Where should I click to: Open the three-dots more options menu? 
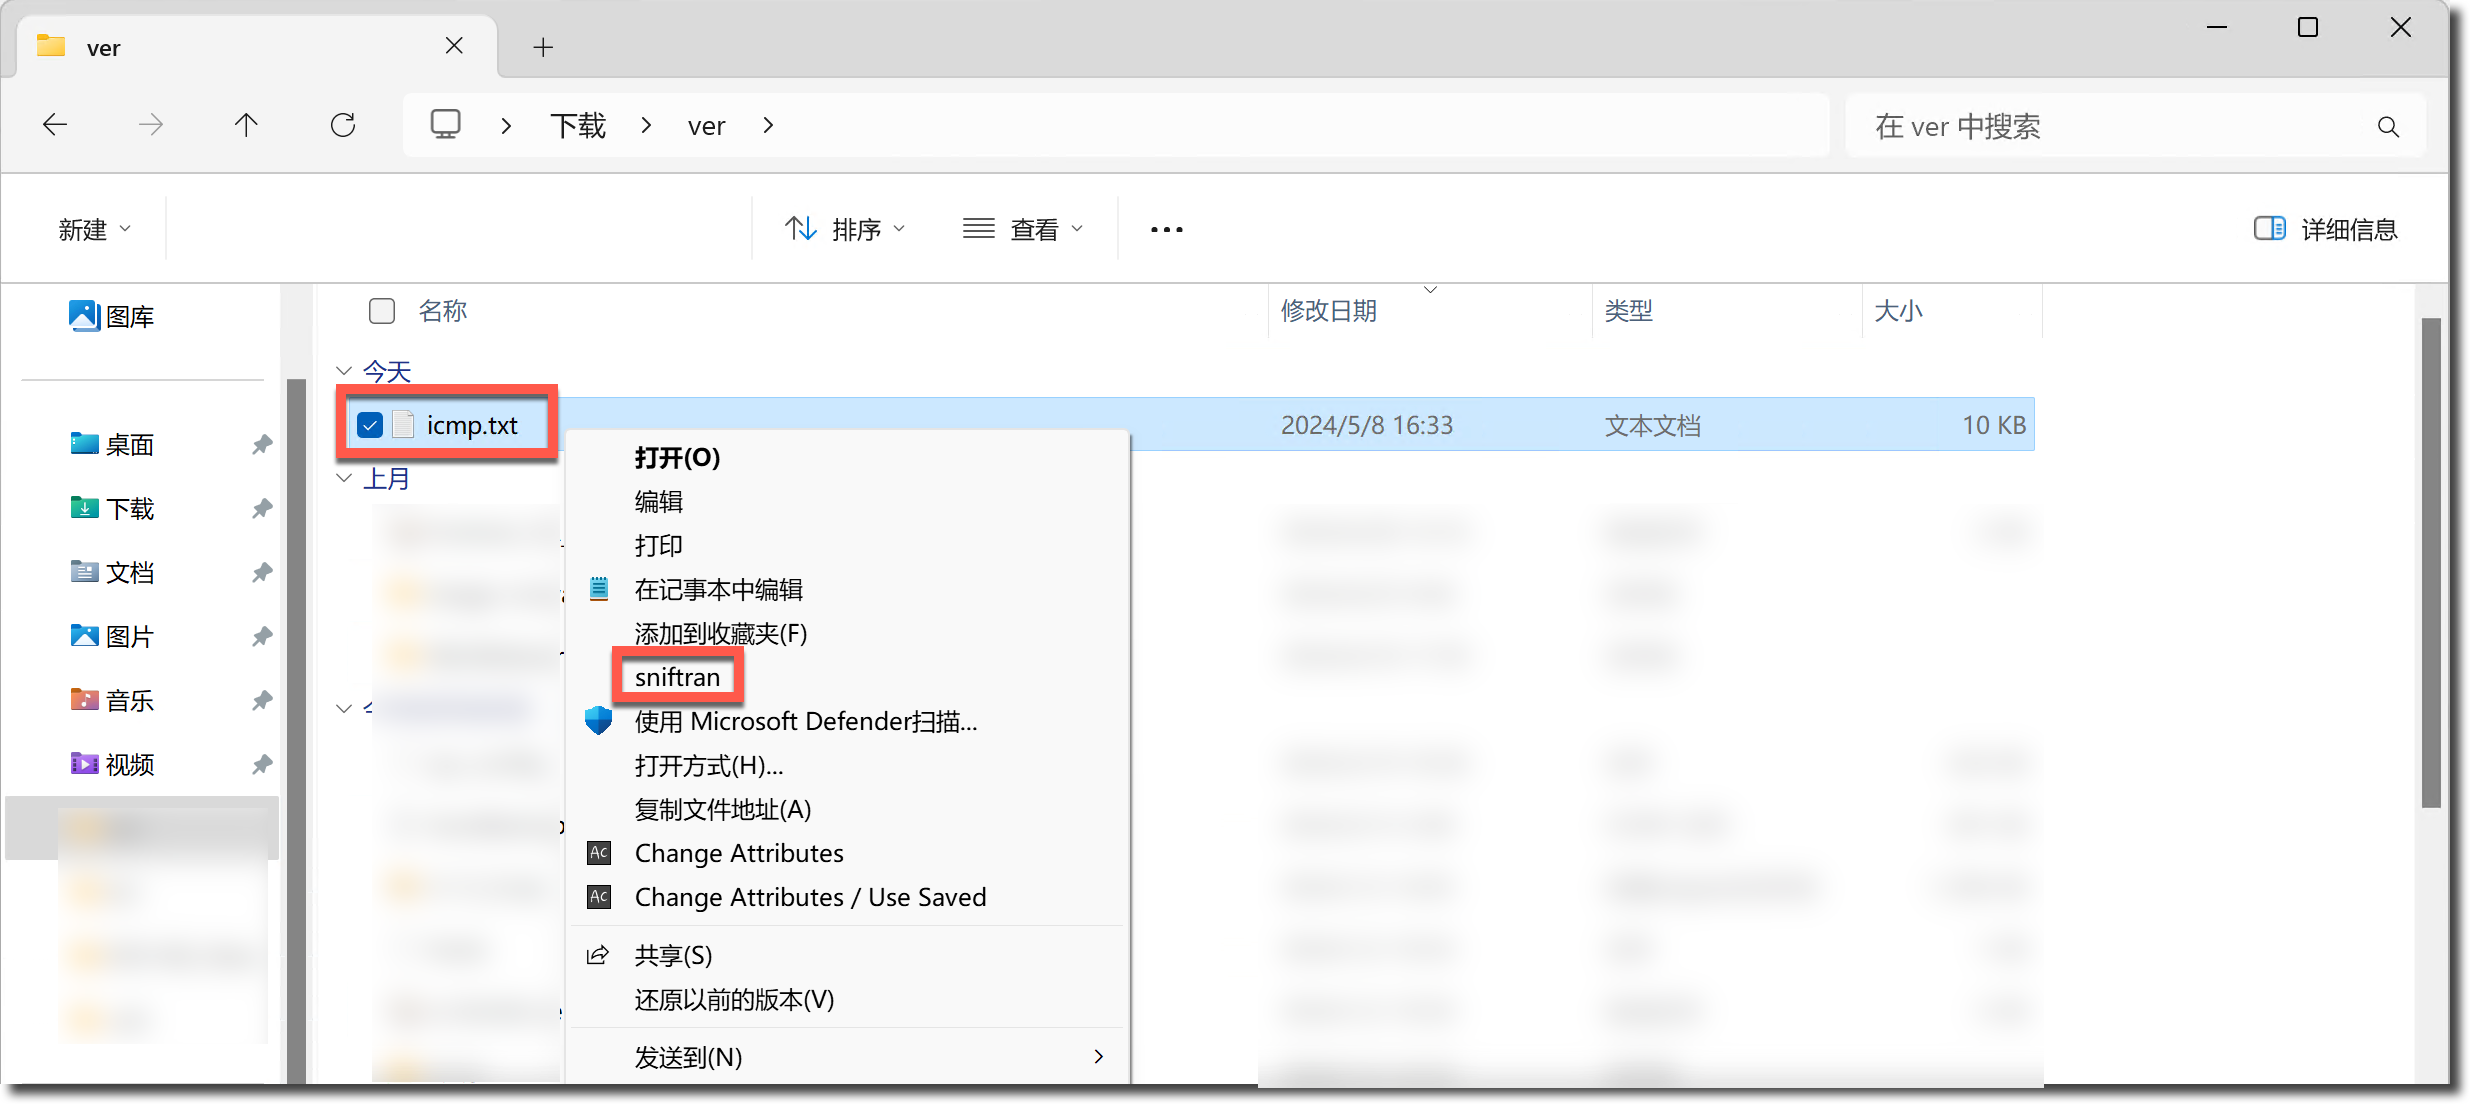pyautogui.click(x=1166, y=230)
